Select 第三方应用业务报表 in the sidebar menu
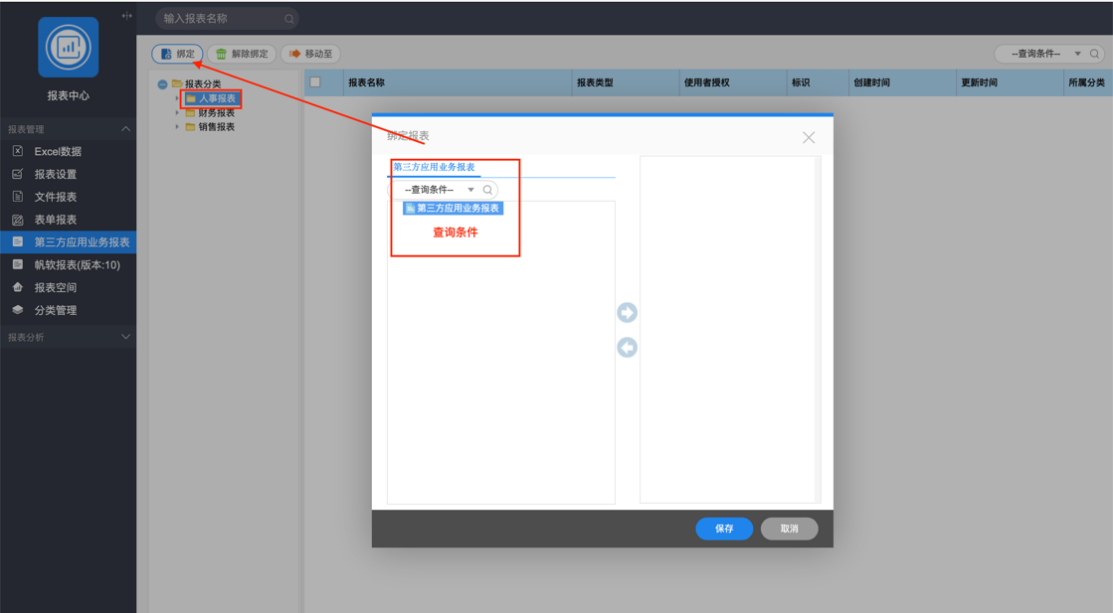1113x613 pixels. tap(81, 242)
